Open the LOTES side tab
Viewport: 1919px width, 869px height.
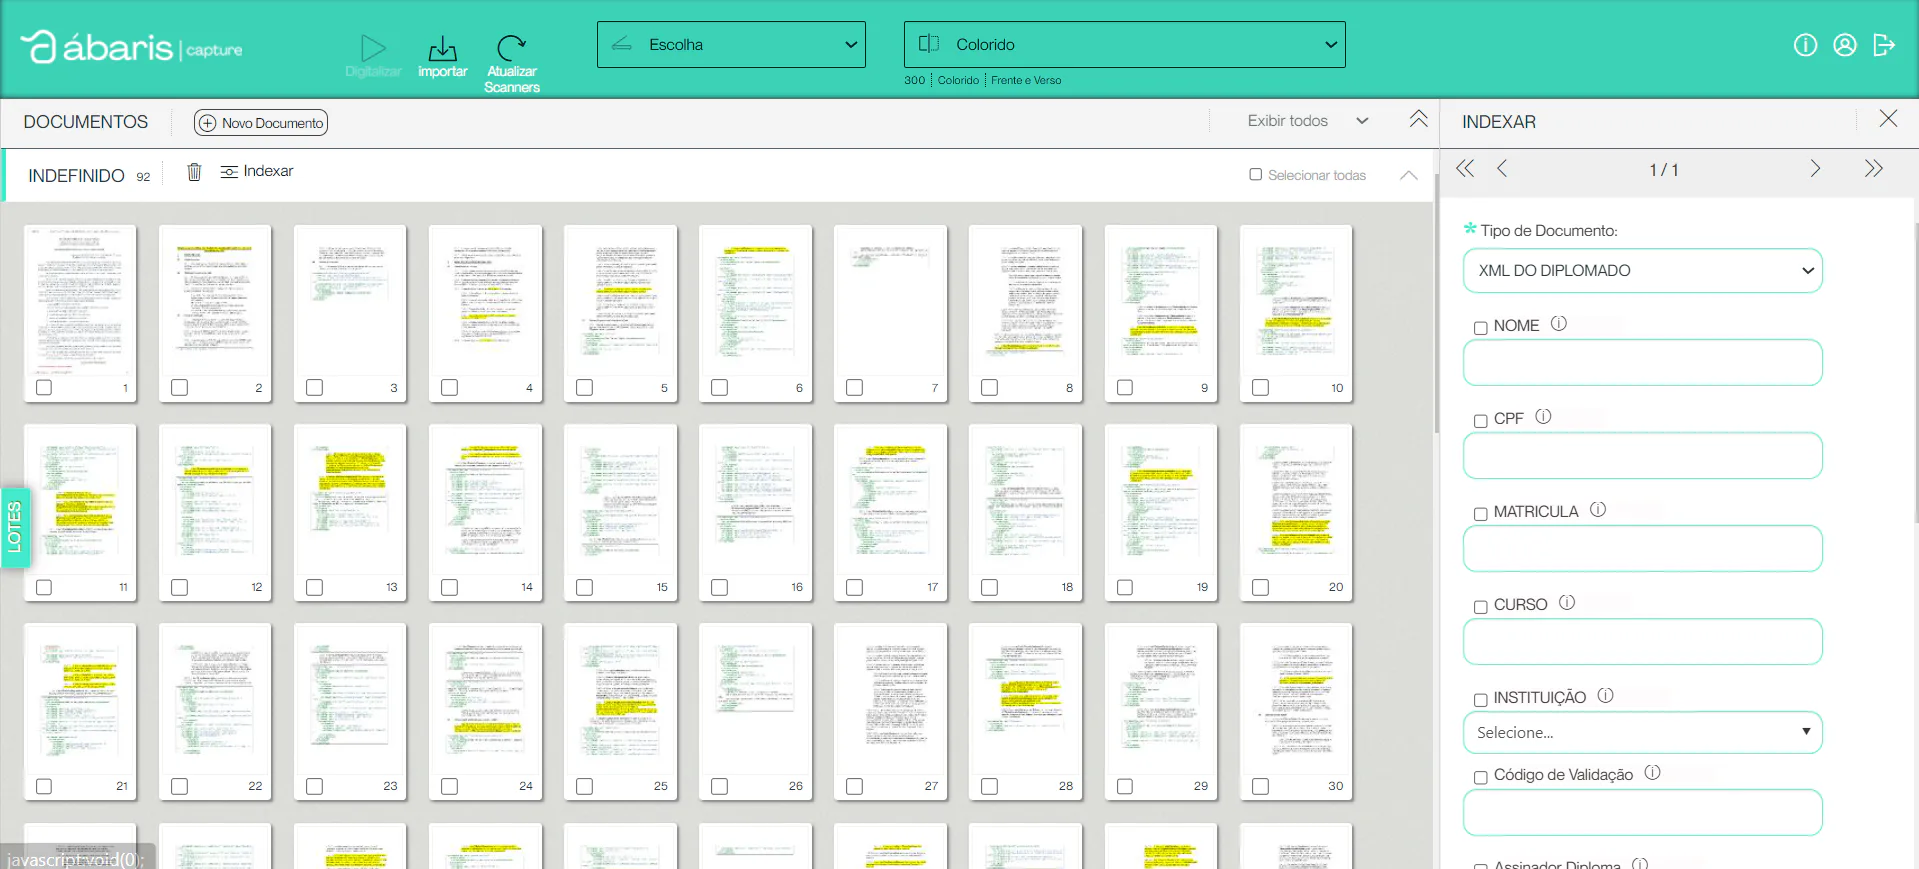(x=15, y=527)
